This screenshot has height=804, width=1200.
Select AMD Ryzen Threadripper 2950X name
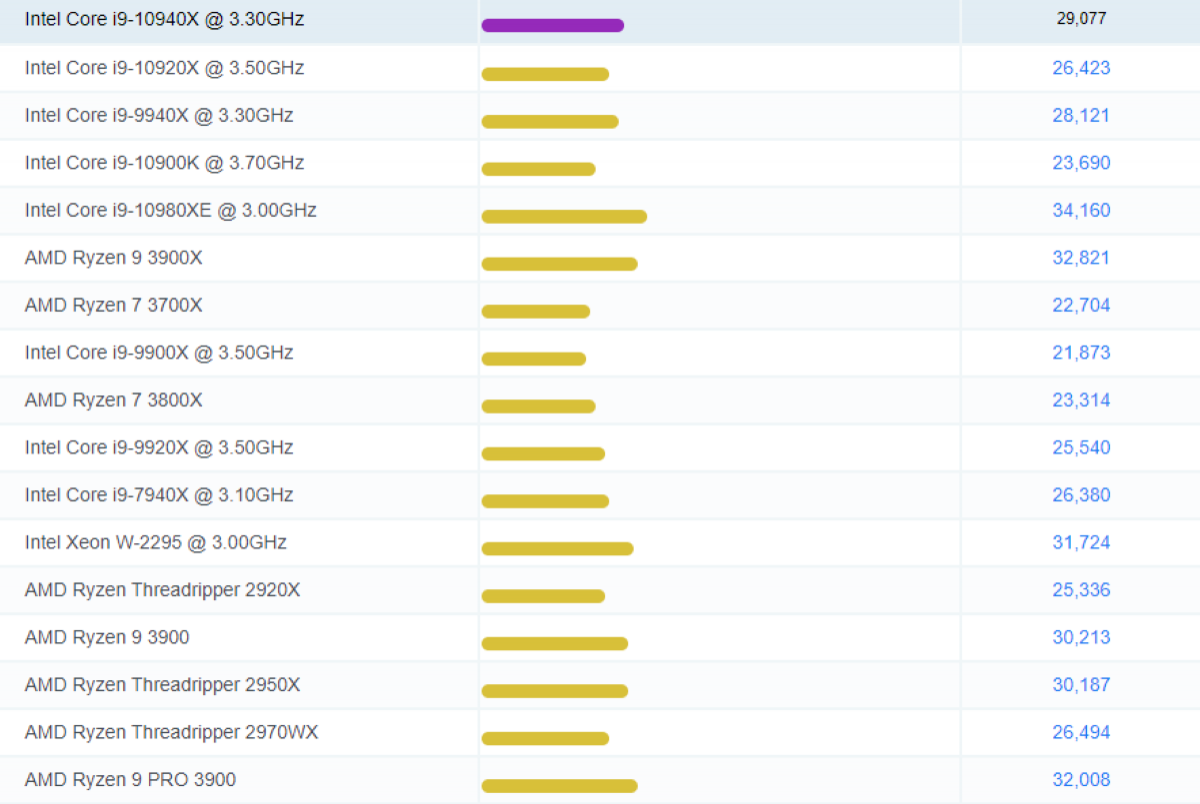[162, 685]
